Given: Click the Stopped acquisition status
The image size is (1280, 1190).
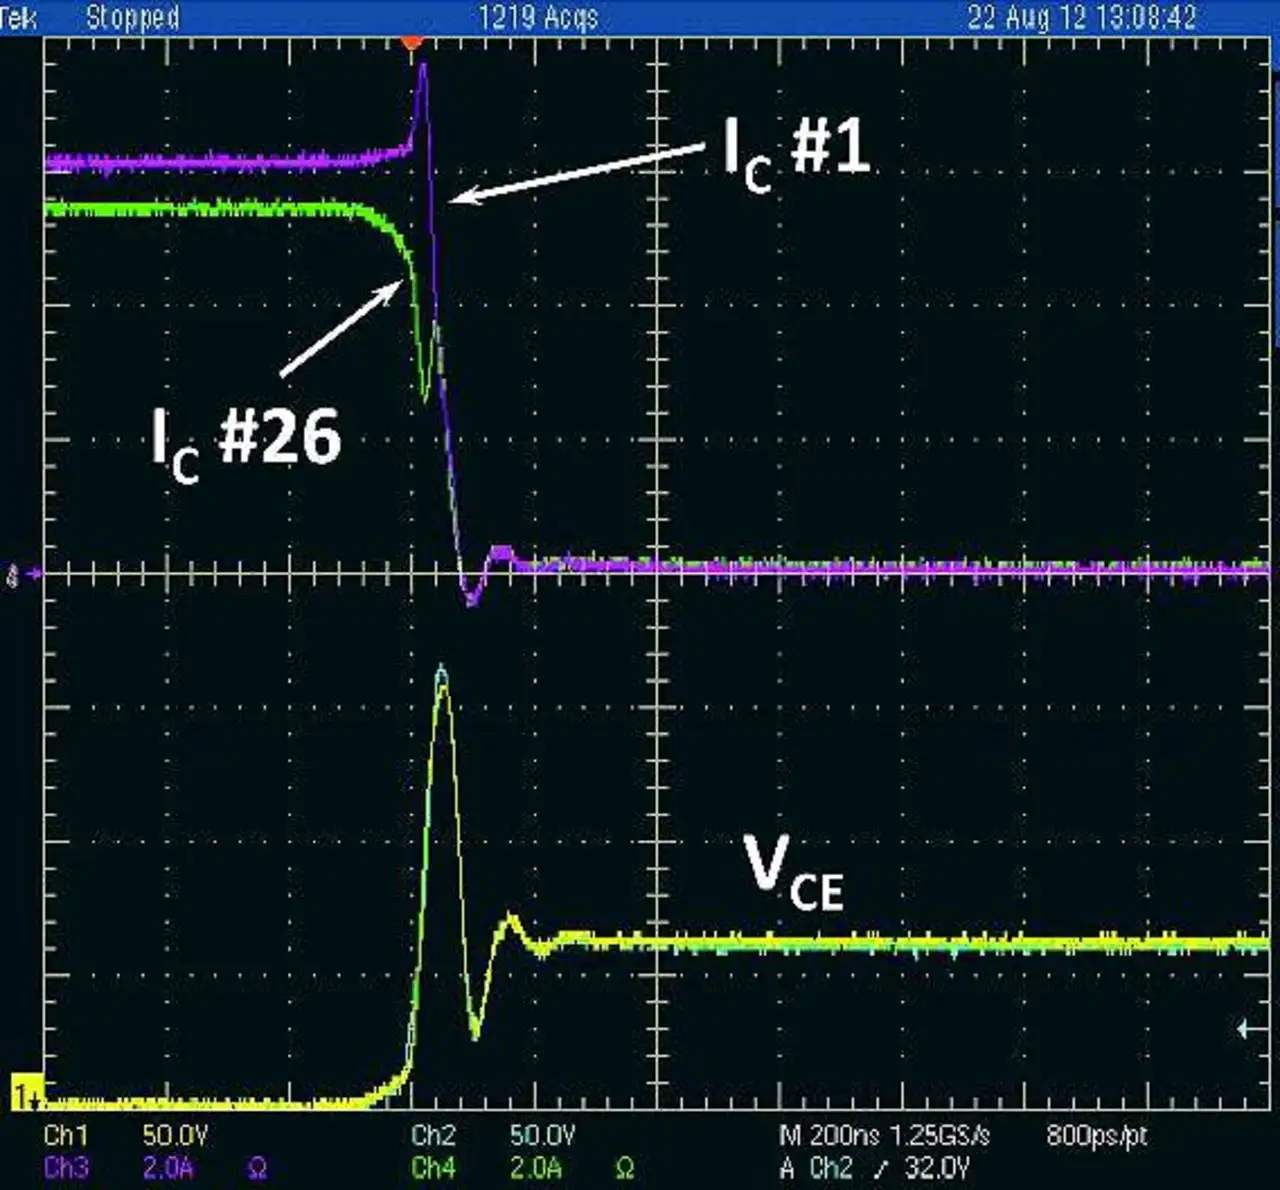Looking at the screenshot, I should tap(132, 17).
